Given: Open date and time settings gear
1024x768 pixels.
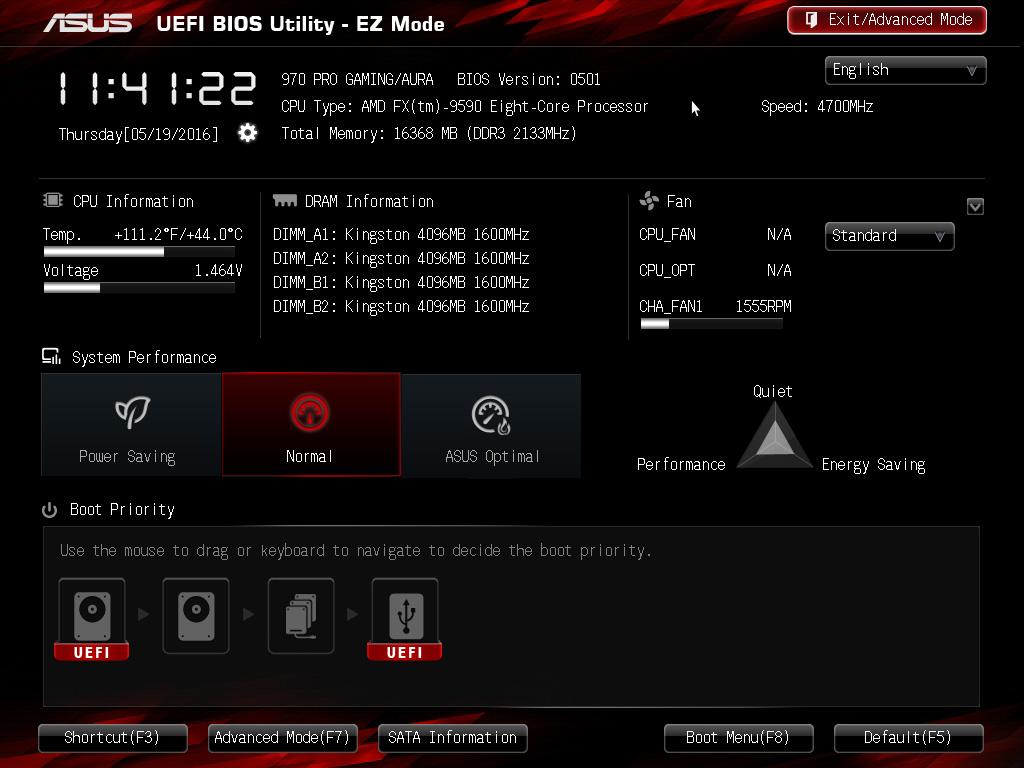Looking at the screenshot, I should click(x=248, y=133).
